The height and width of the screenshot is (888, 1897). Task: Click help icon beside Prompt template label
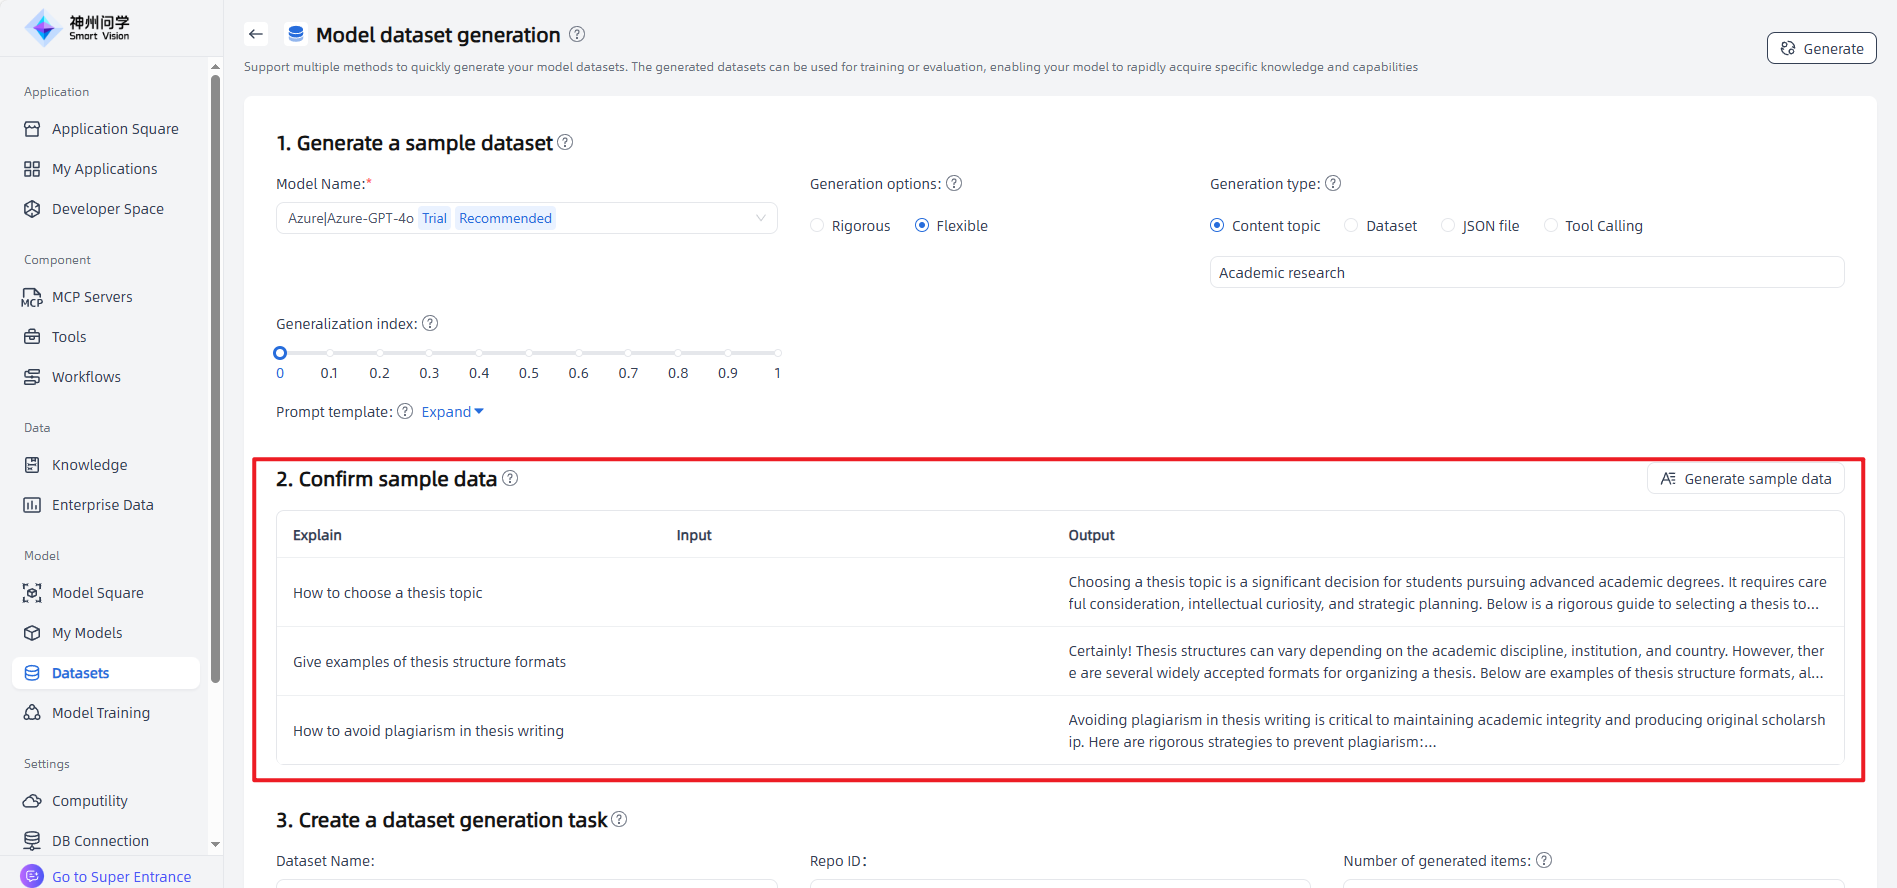[x=405, y=411]
